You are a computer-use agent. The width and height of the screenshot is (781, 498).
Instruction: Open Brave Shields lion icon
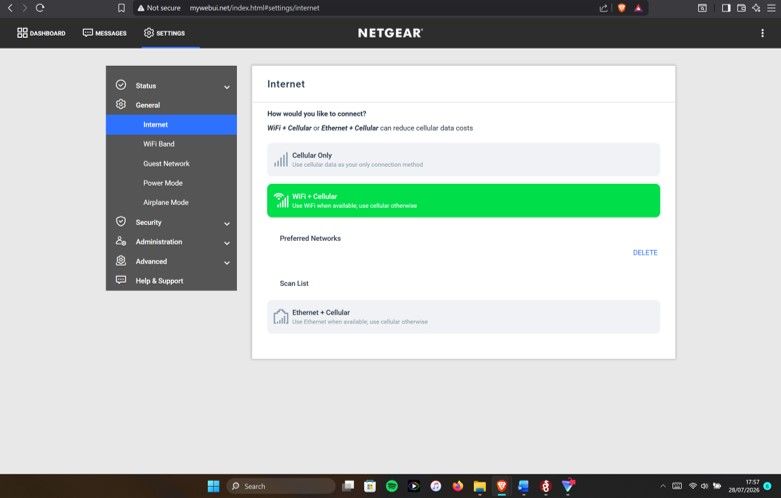(x=621, y=8)
